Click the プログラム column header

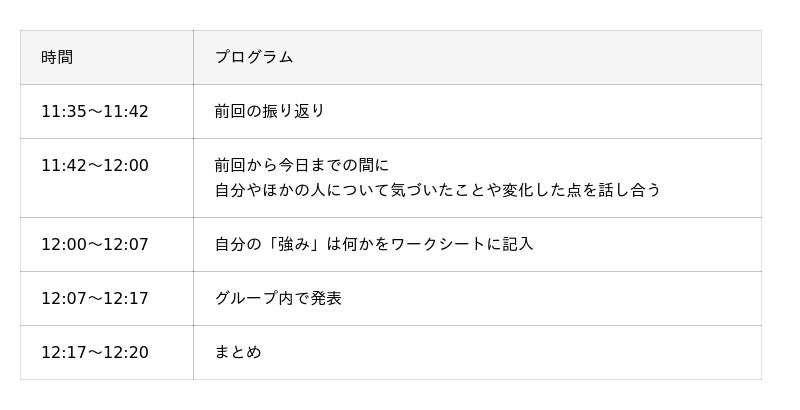(254, 57)
